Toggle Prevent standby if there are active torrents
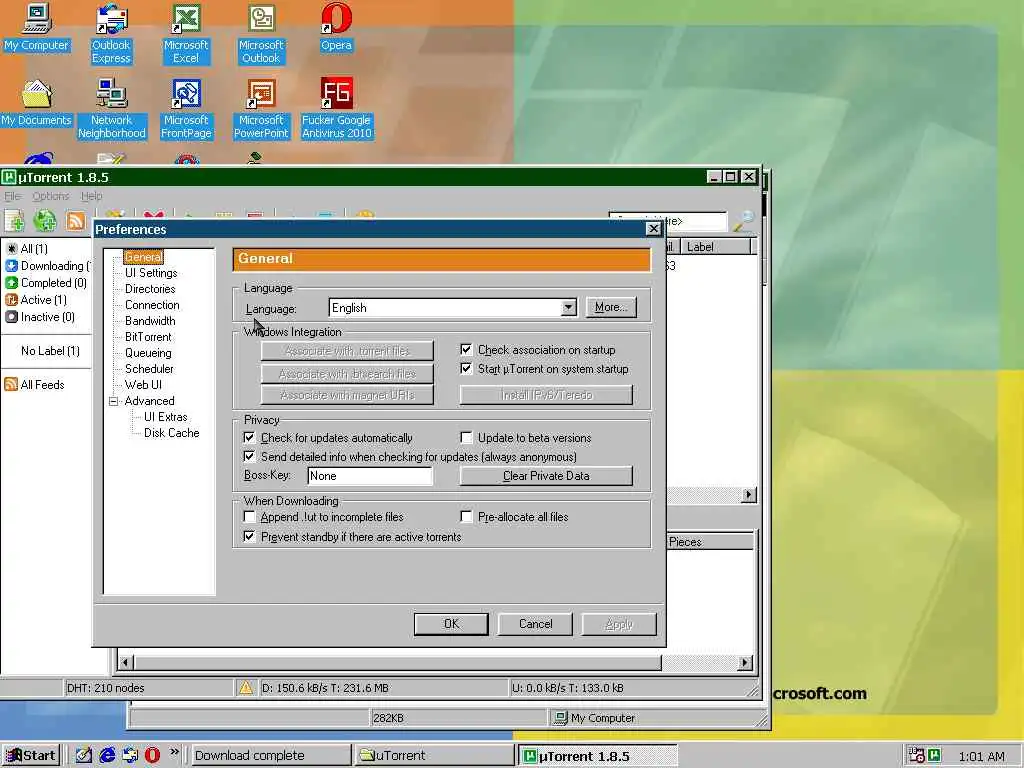Image resolution: width=1024 pixels, height=768 pixels. (249, 536)
